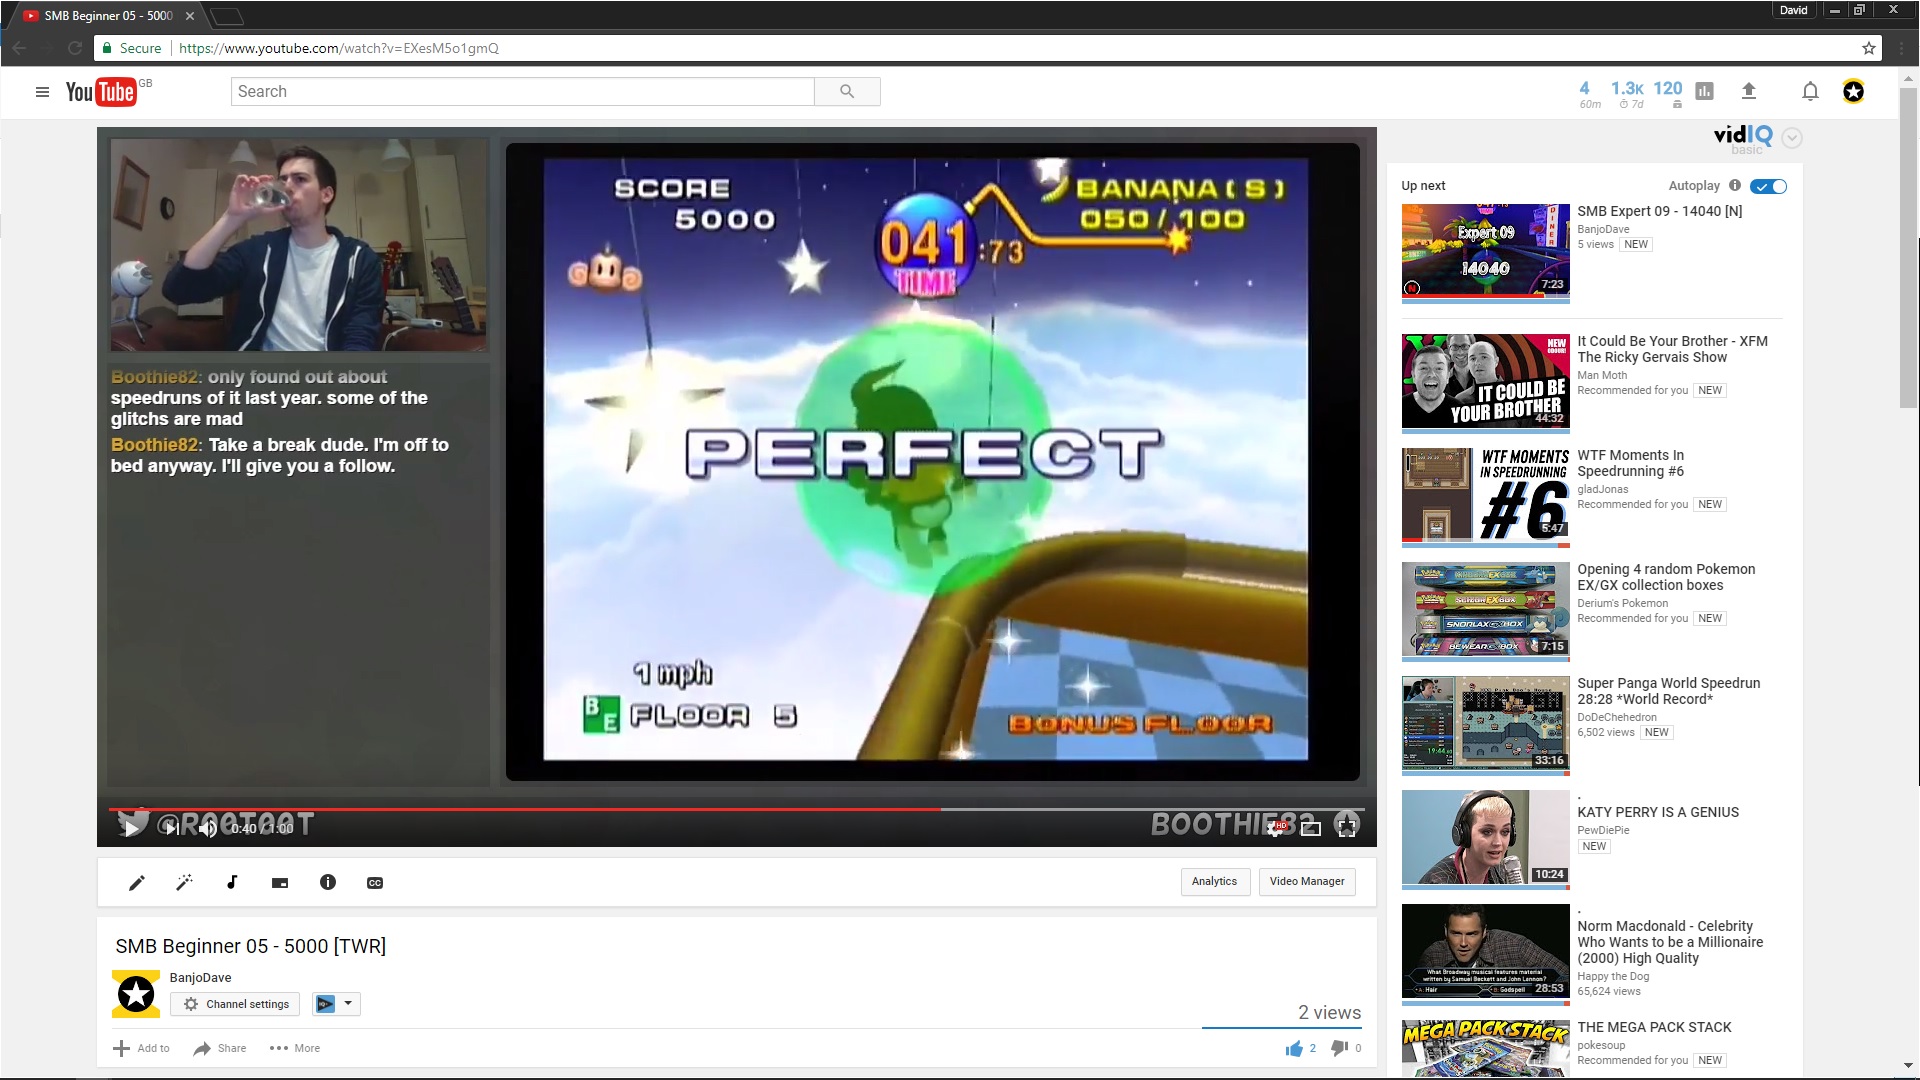Open the Cards info circle icon
Viewport: 1920px width, 1080px height.
(x=328, y=882)
